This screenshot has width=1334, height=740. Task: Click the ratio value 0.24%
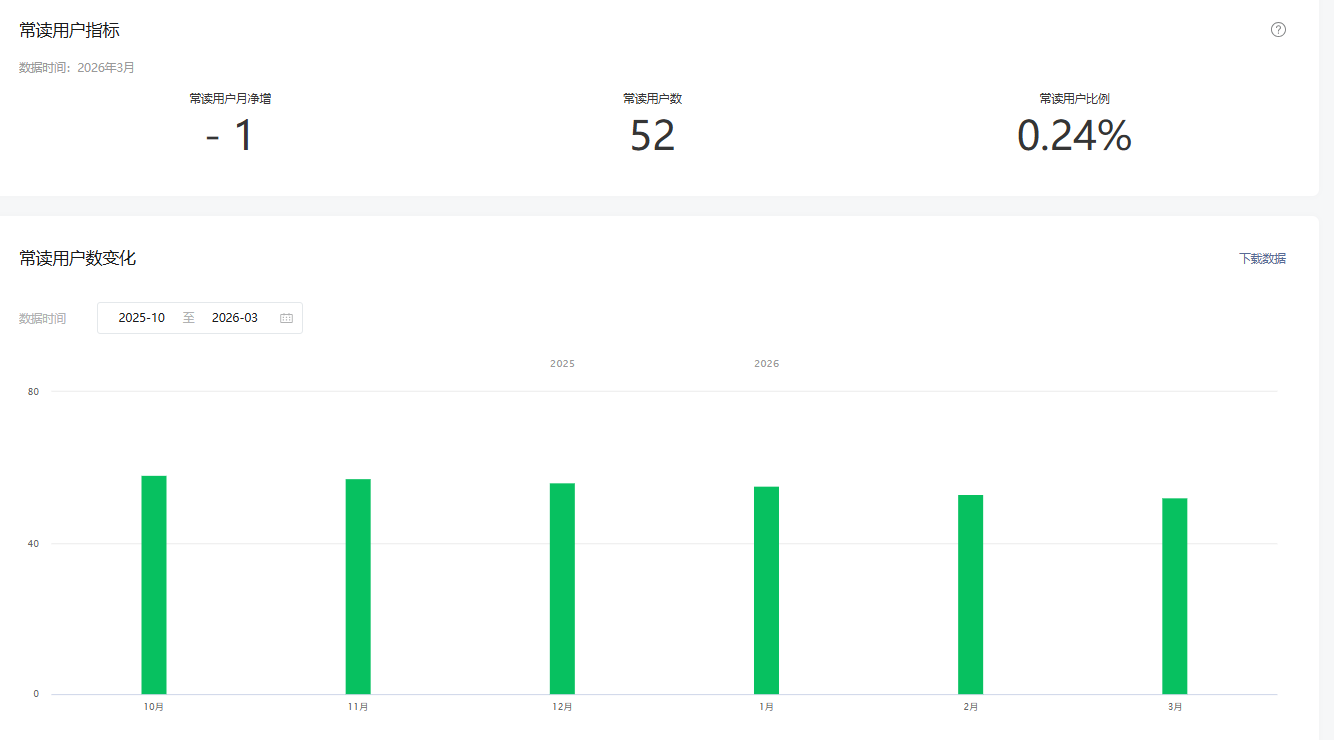coord(1074,135)
